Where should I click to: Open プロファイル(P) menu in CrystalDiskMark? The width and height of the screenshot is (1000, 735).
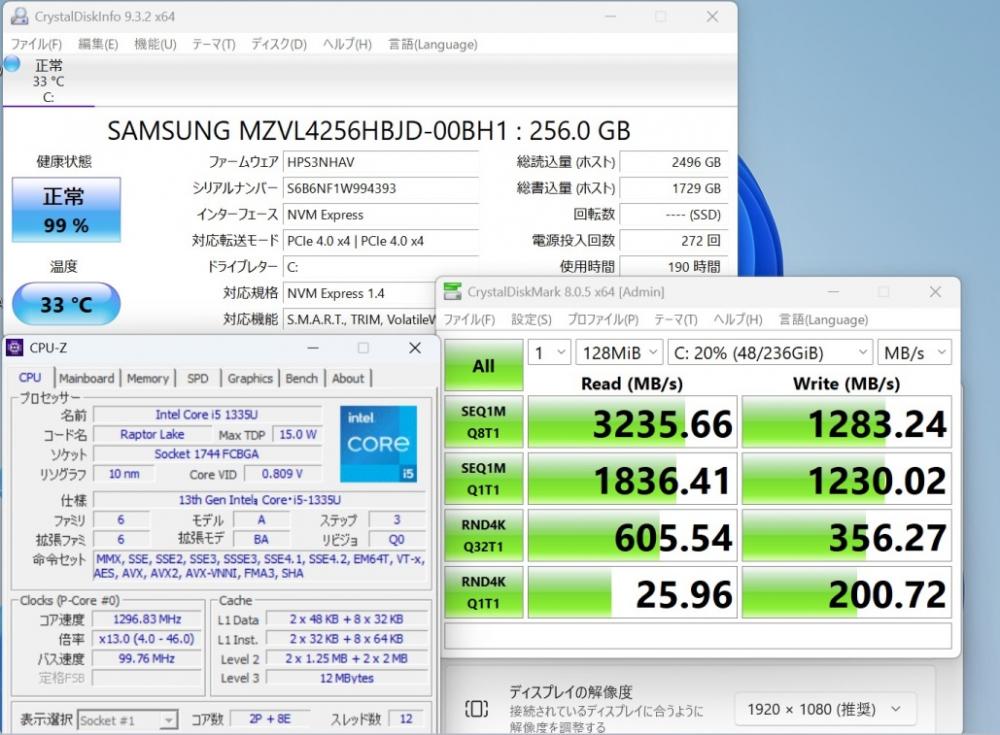coord(603,320)
